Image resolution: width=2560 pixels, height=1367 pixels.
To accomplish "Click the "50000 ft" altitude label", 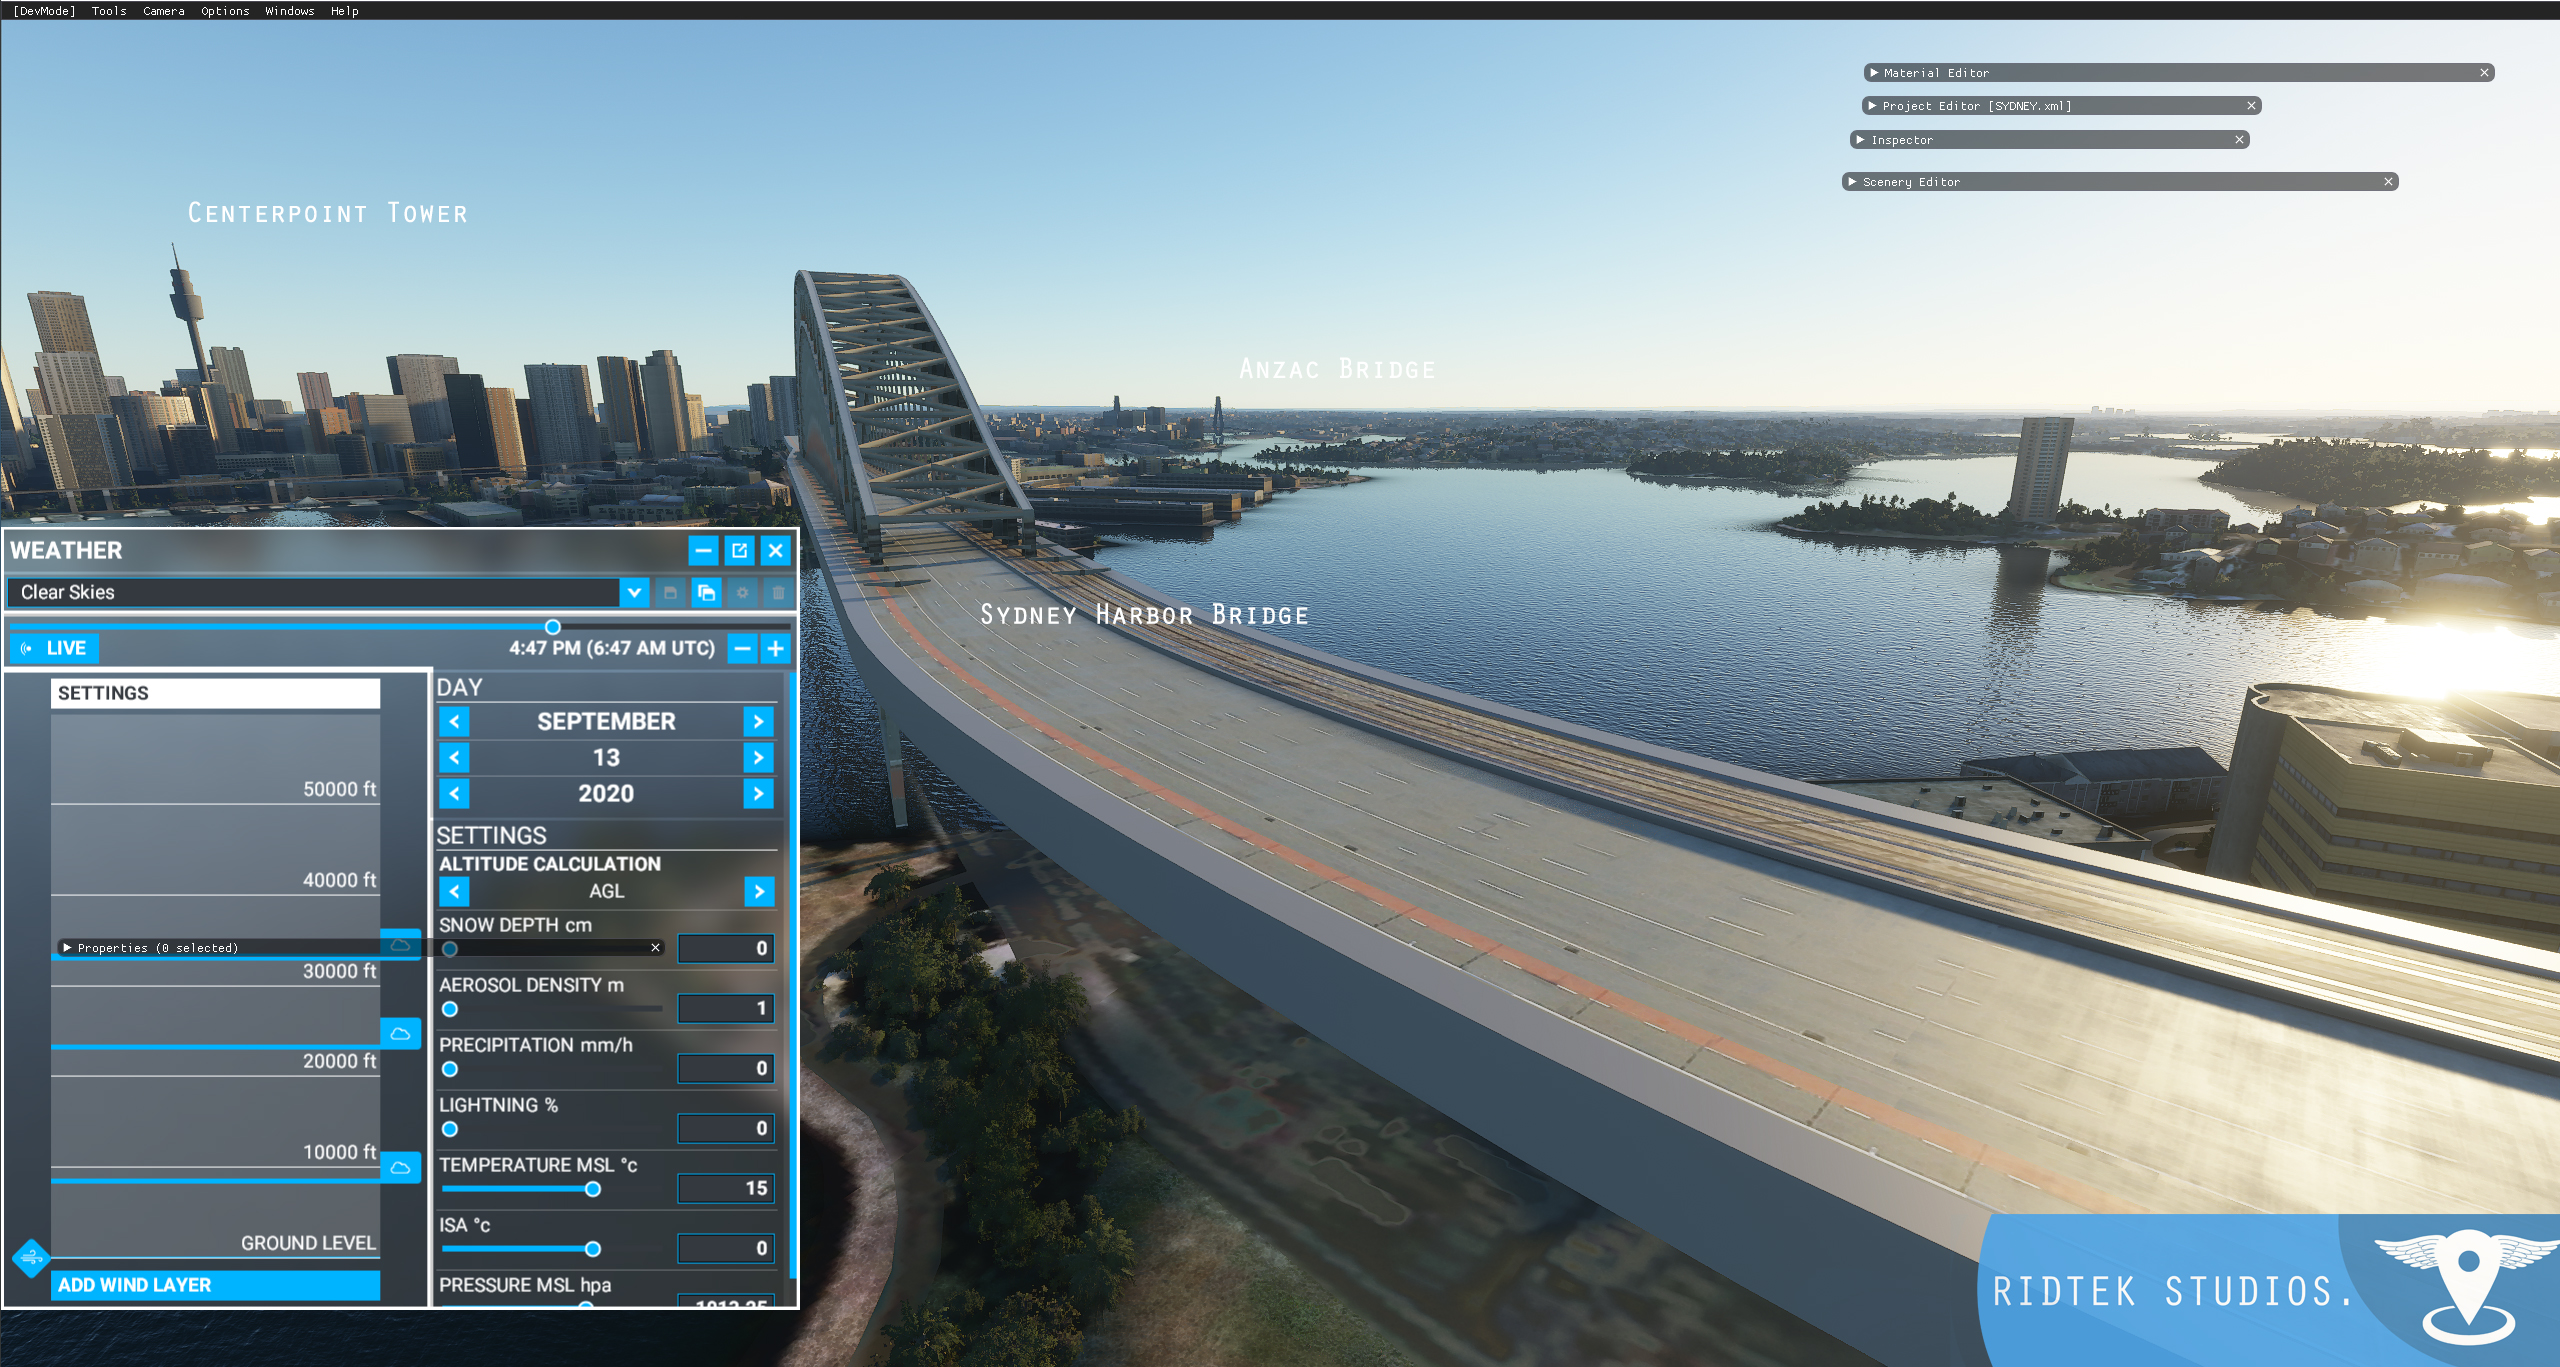I will (x=340, y=789).
